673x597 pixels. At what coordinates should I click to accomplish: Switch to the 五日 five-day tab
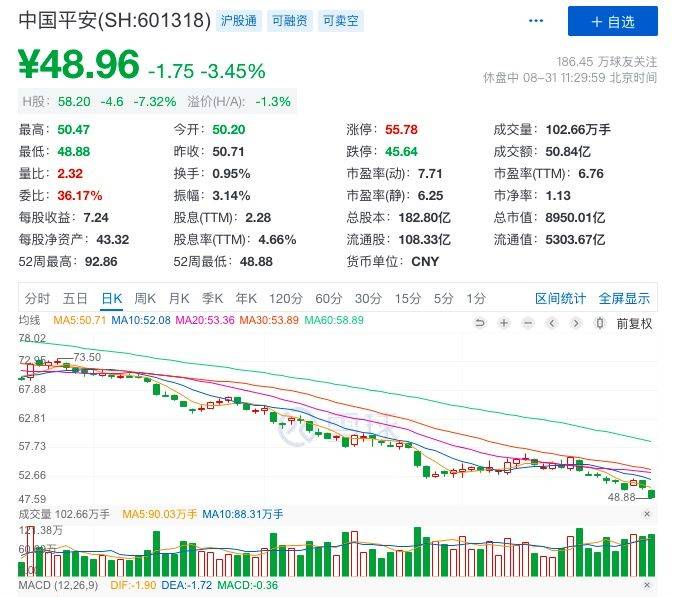click(75, 298)
